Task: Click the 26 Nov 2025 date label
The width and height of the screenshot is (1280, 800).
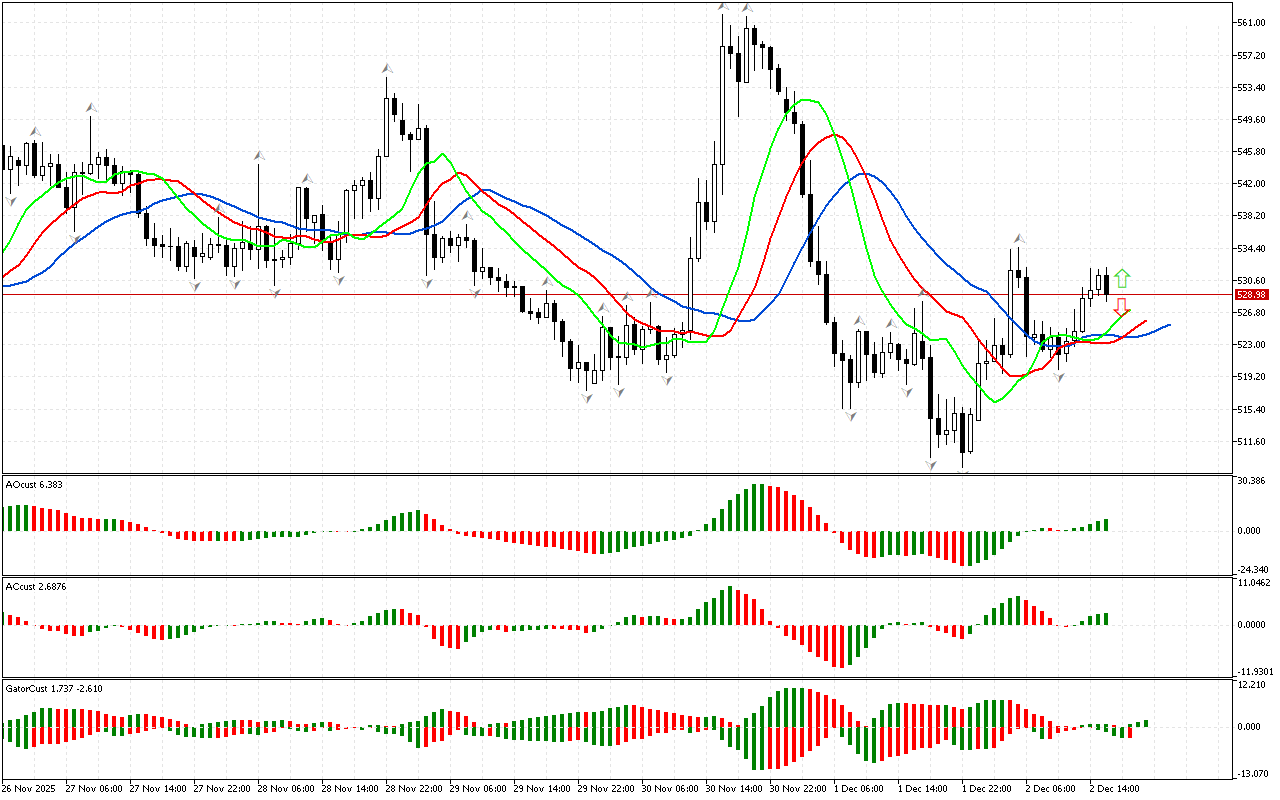Action: coord(32,788)
